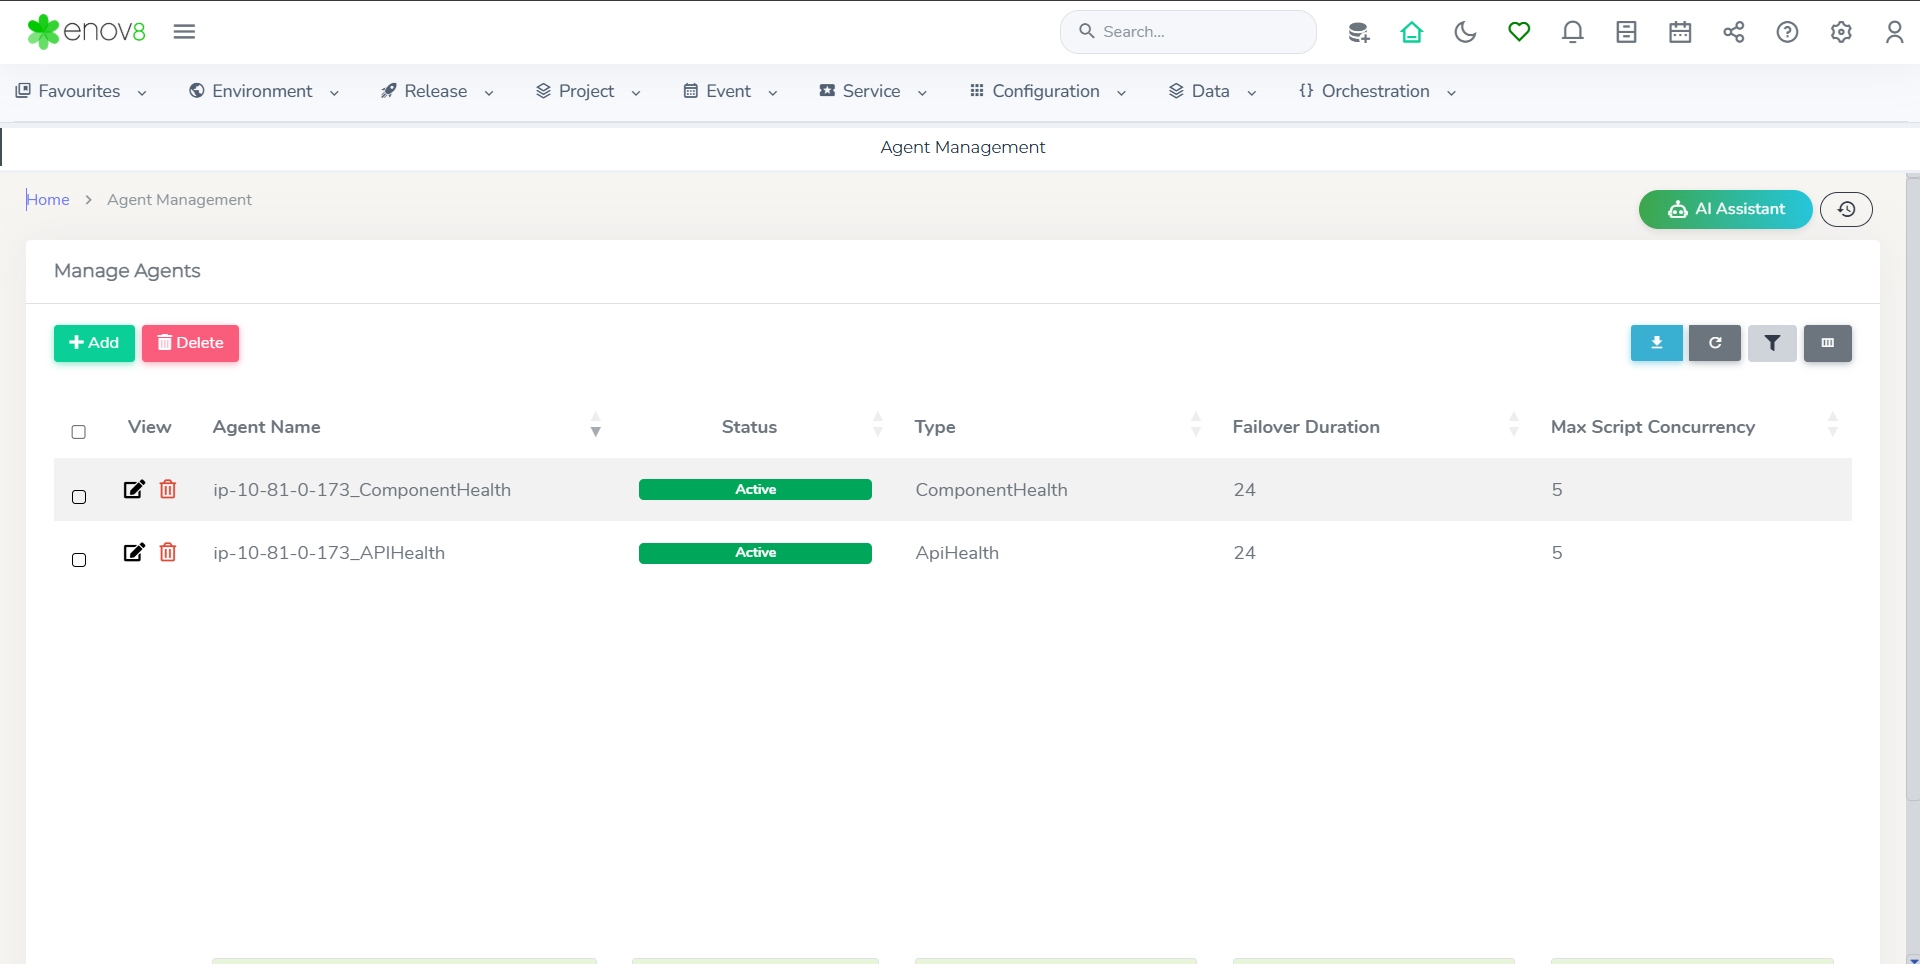
Task: Open the notifications bell icon
Action: (1572, 32)
